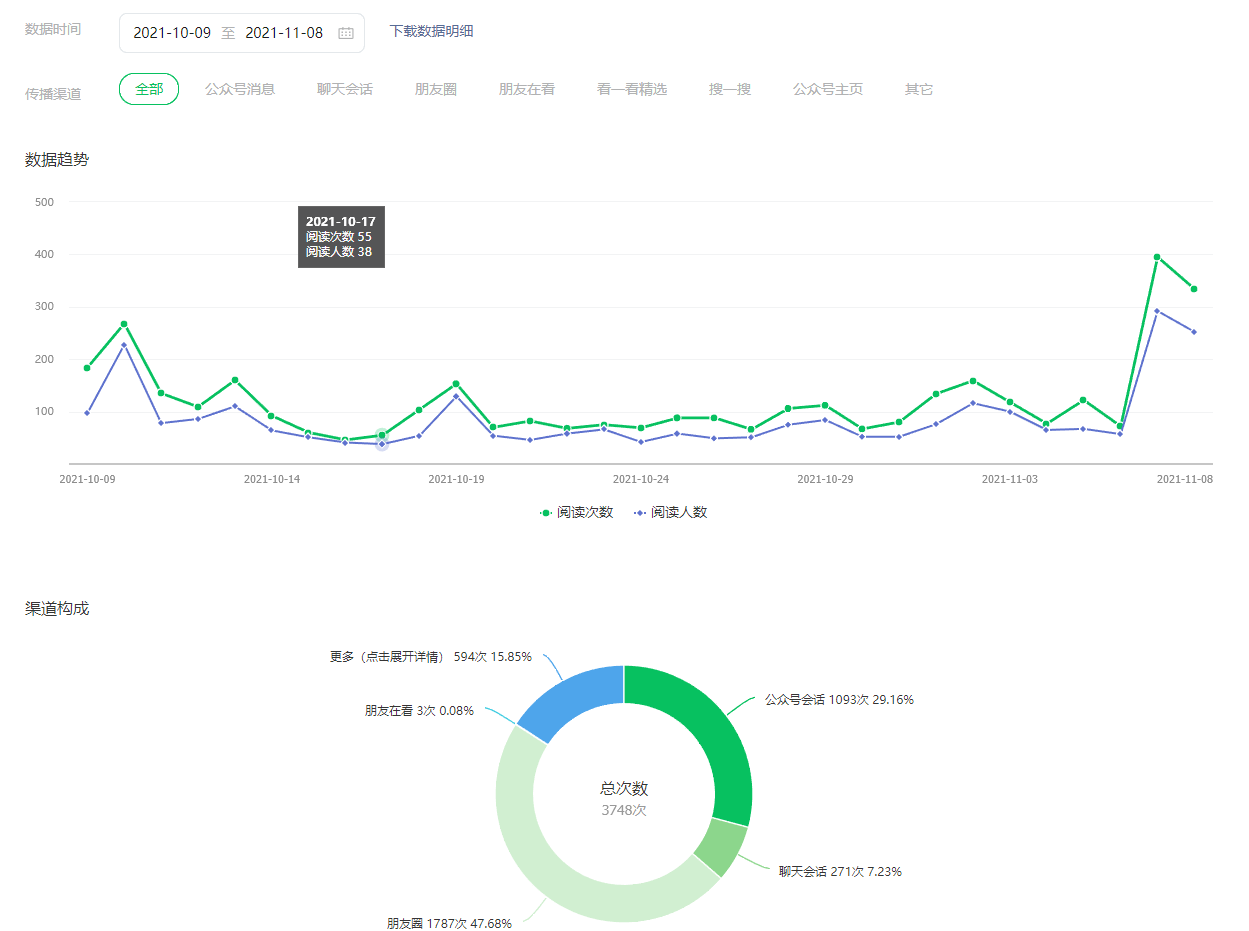Toggle the 阅读人数 legend marker
Image resolution: width=1249 pixels, height=931 pixels.
(x=640, y=512)
